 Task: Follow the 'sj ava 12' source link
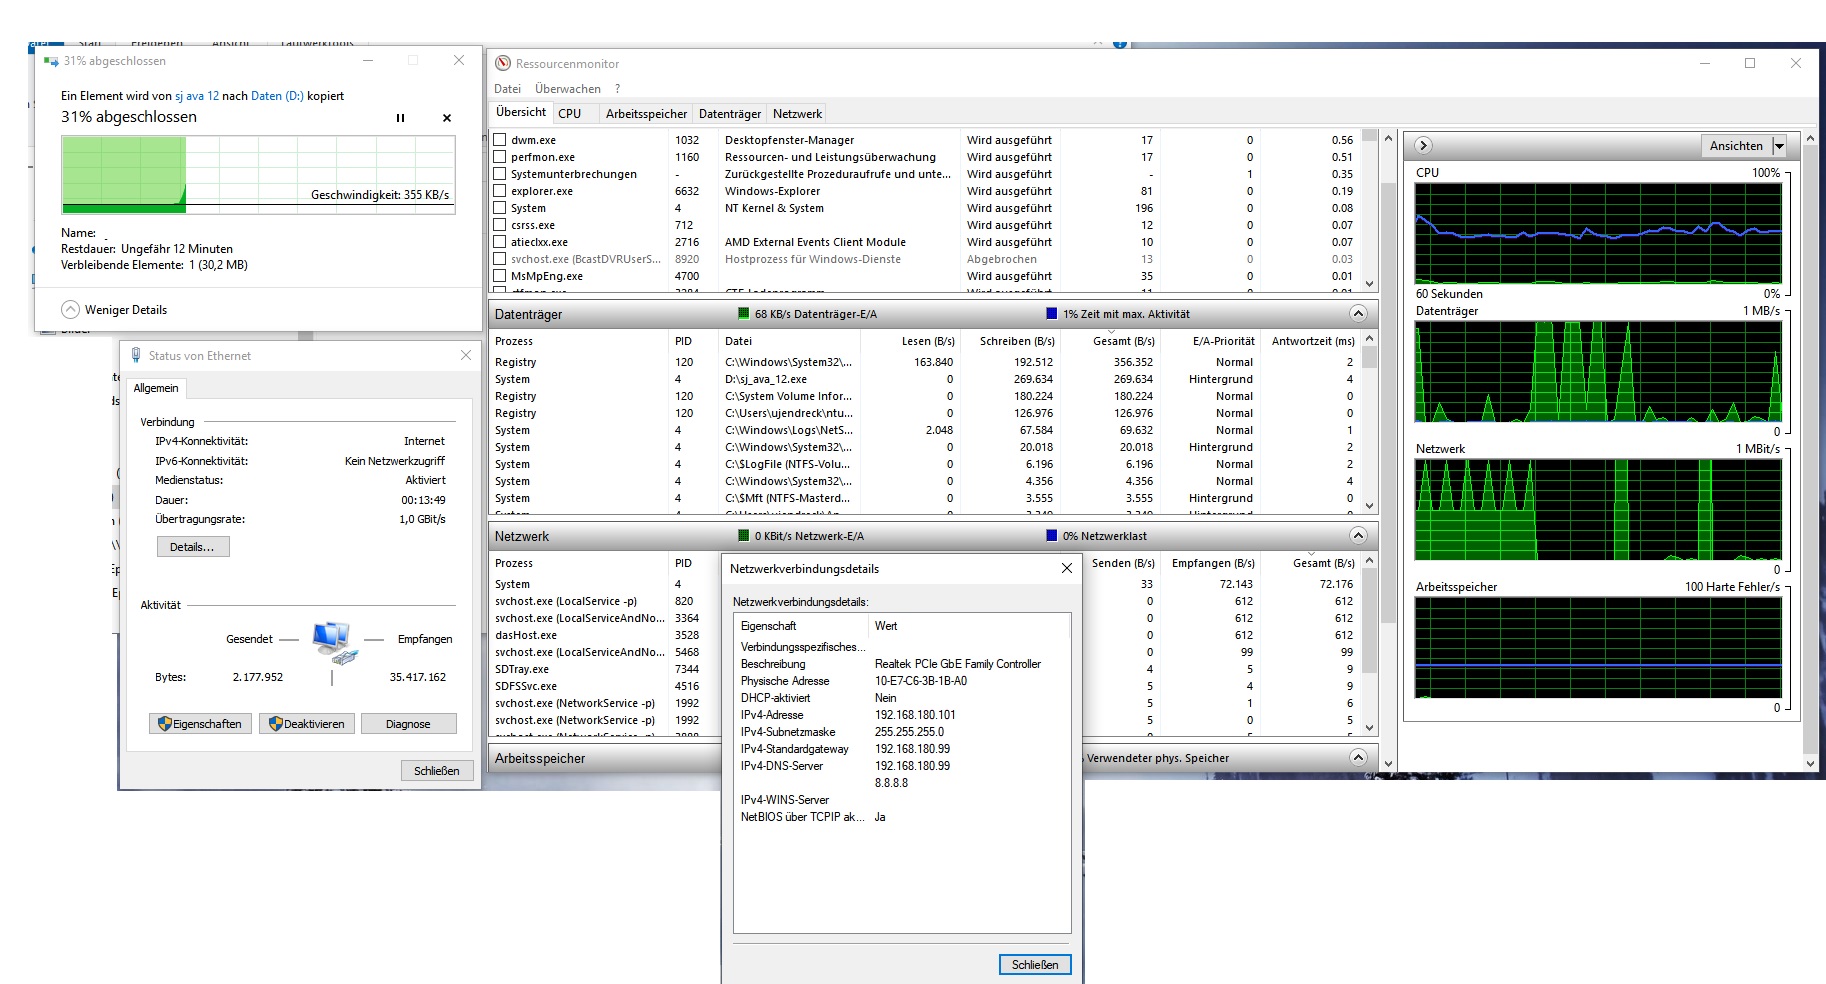(x=197, y=96)
